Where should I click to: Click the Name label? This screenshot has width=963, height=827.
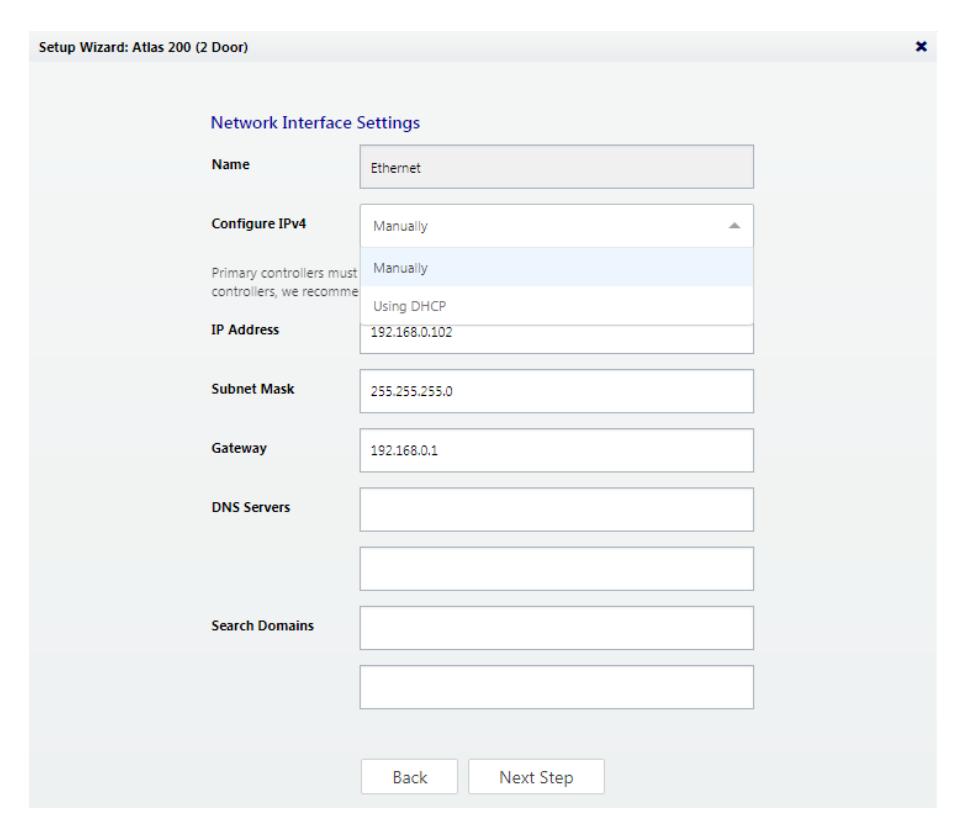(x=230, y=165)
